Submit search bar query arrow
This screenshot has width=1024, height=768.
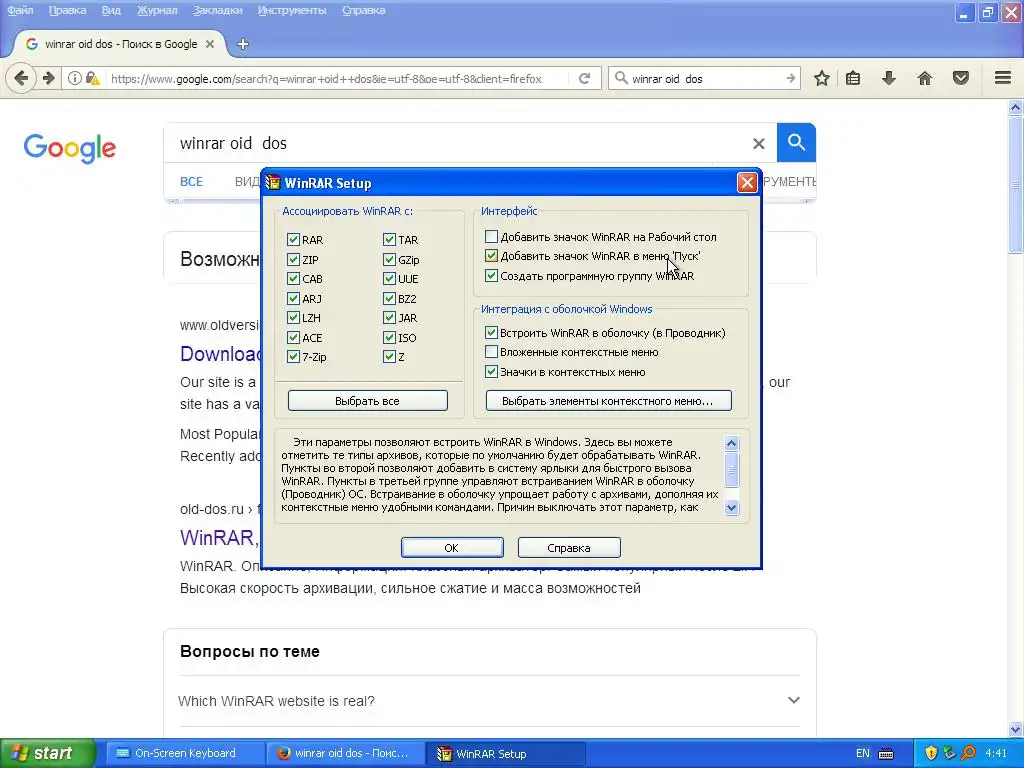(x=790, y=78)
